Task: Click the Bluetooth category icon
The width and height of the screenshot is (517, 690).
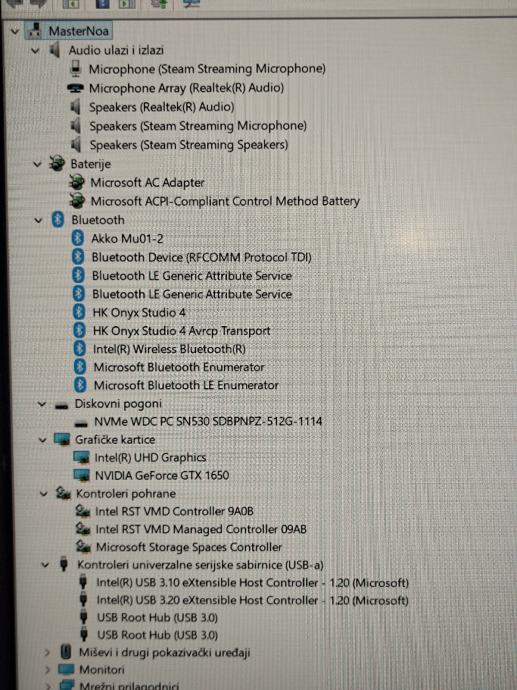Action: (x=58, y=220)
